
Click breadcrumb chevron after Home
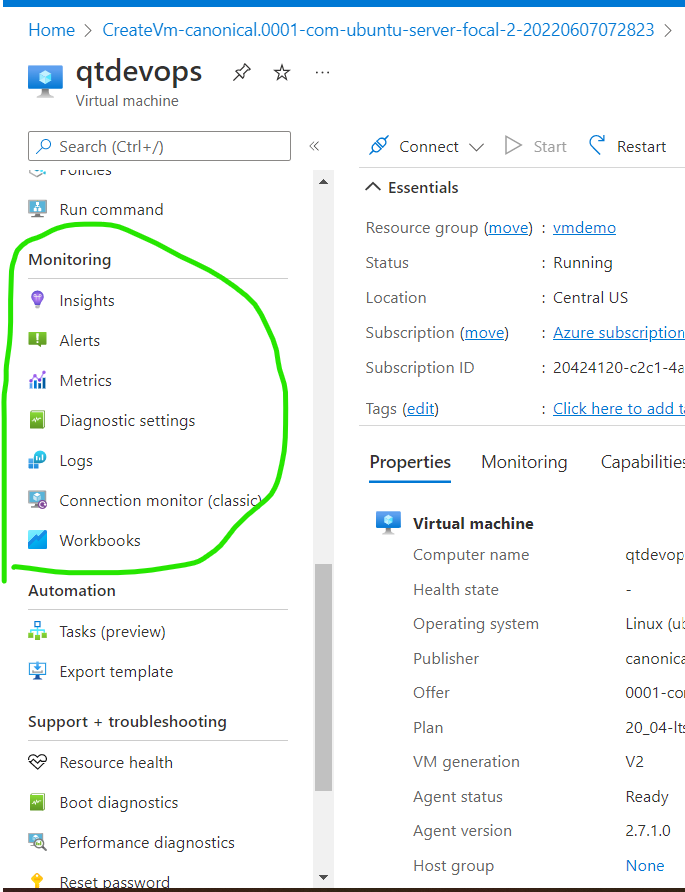coord(88,30)
